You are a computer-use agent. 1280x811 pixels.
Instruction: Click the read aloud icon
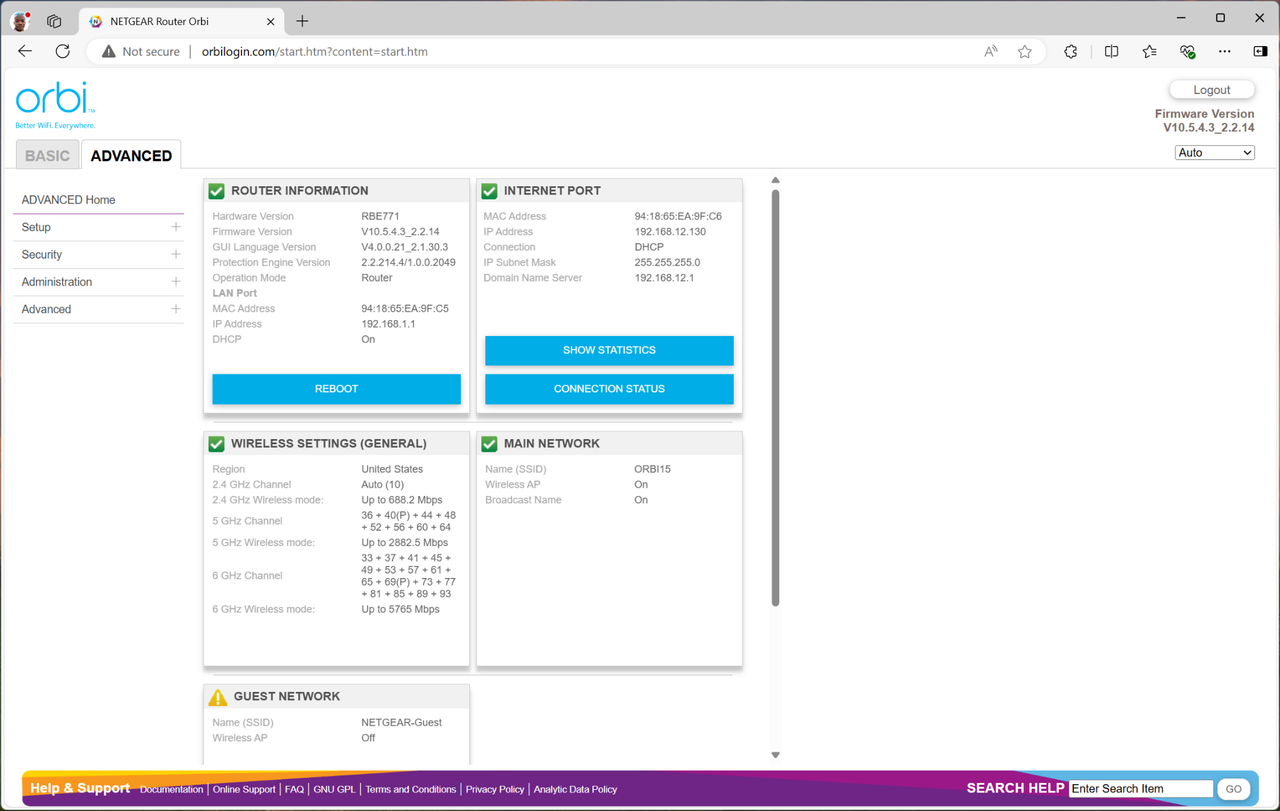coord(991,51)
